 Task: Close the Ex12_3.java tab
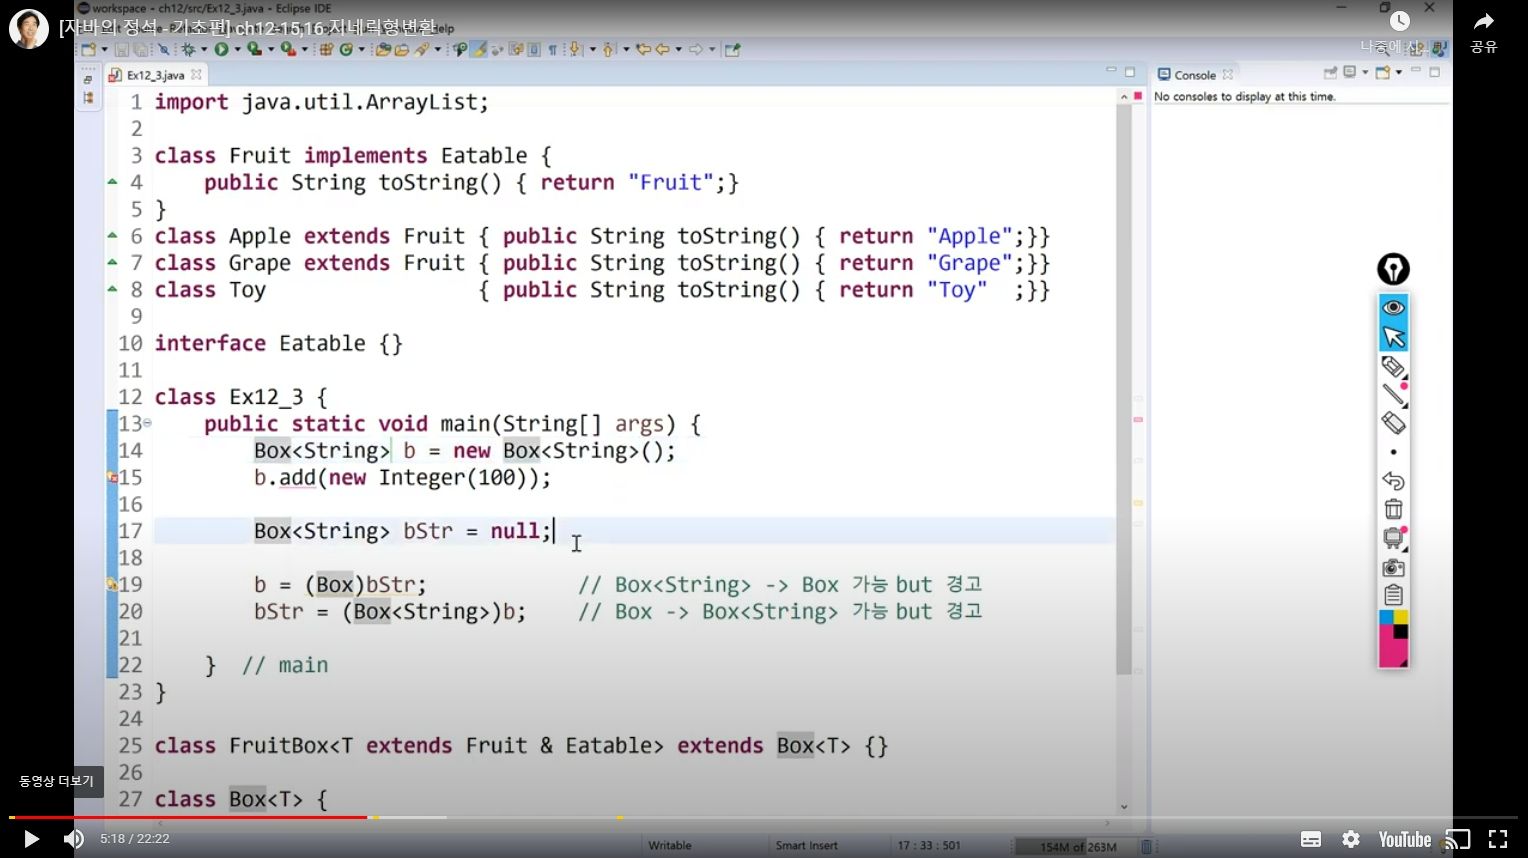pos(196,74)
